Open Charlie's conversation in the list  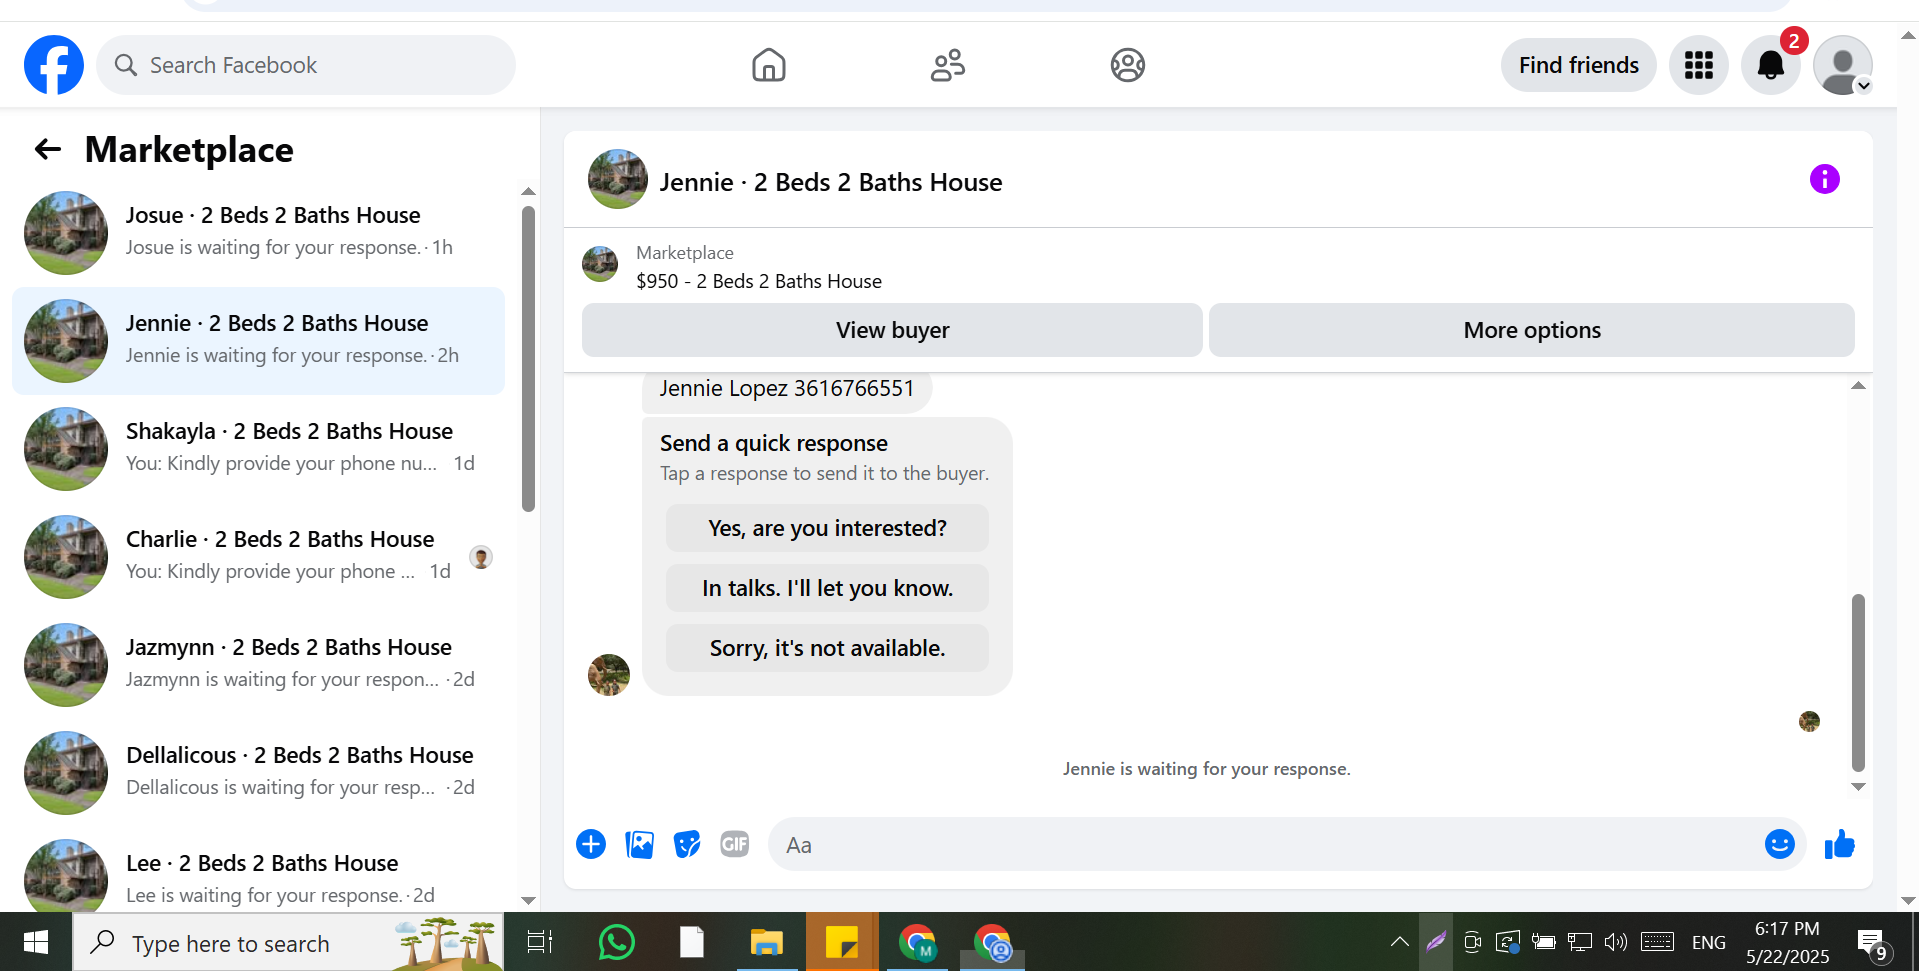[258, 557]
